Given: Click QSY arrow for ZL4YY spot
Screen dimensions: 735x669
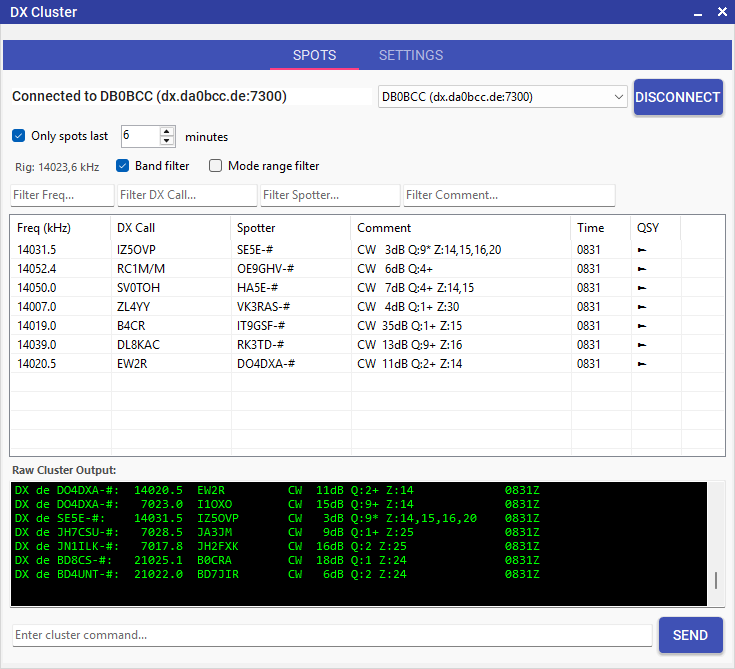Looking at the screenshot, I should click(x=642, y=307).
